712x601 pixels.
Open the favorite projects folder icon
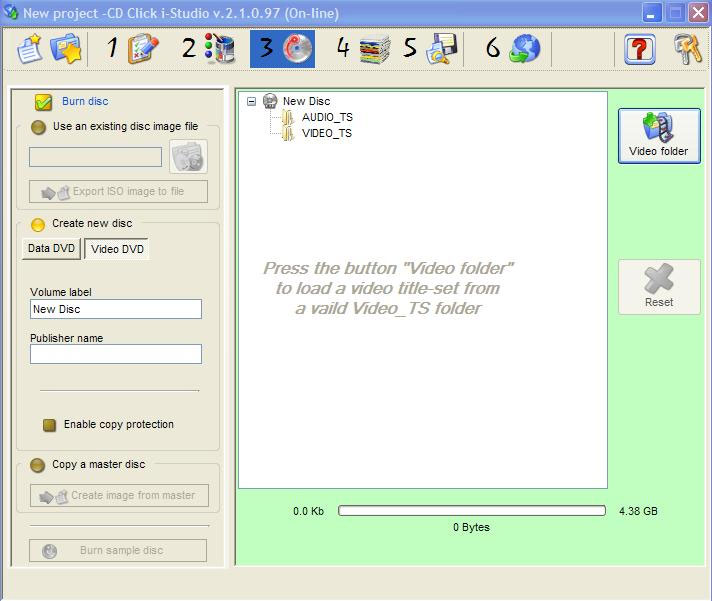tap(66, 49)
